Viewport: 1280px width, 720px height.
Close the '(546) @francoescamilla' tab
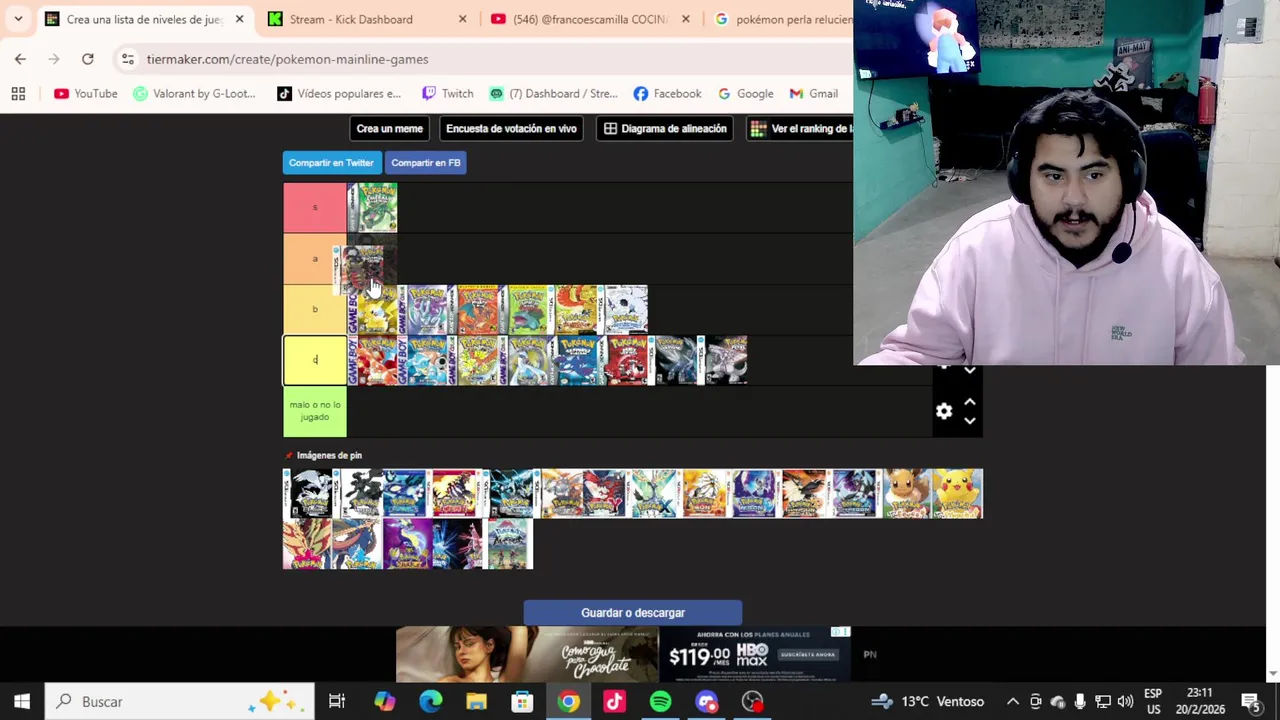tap(685, 19)
